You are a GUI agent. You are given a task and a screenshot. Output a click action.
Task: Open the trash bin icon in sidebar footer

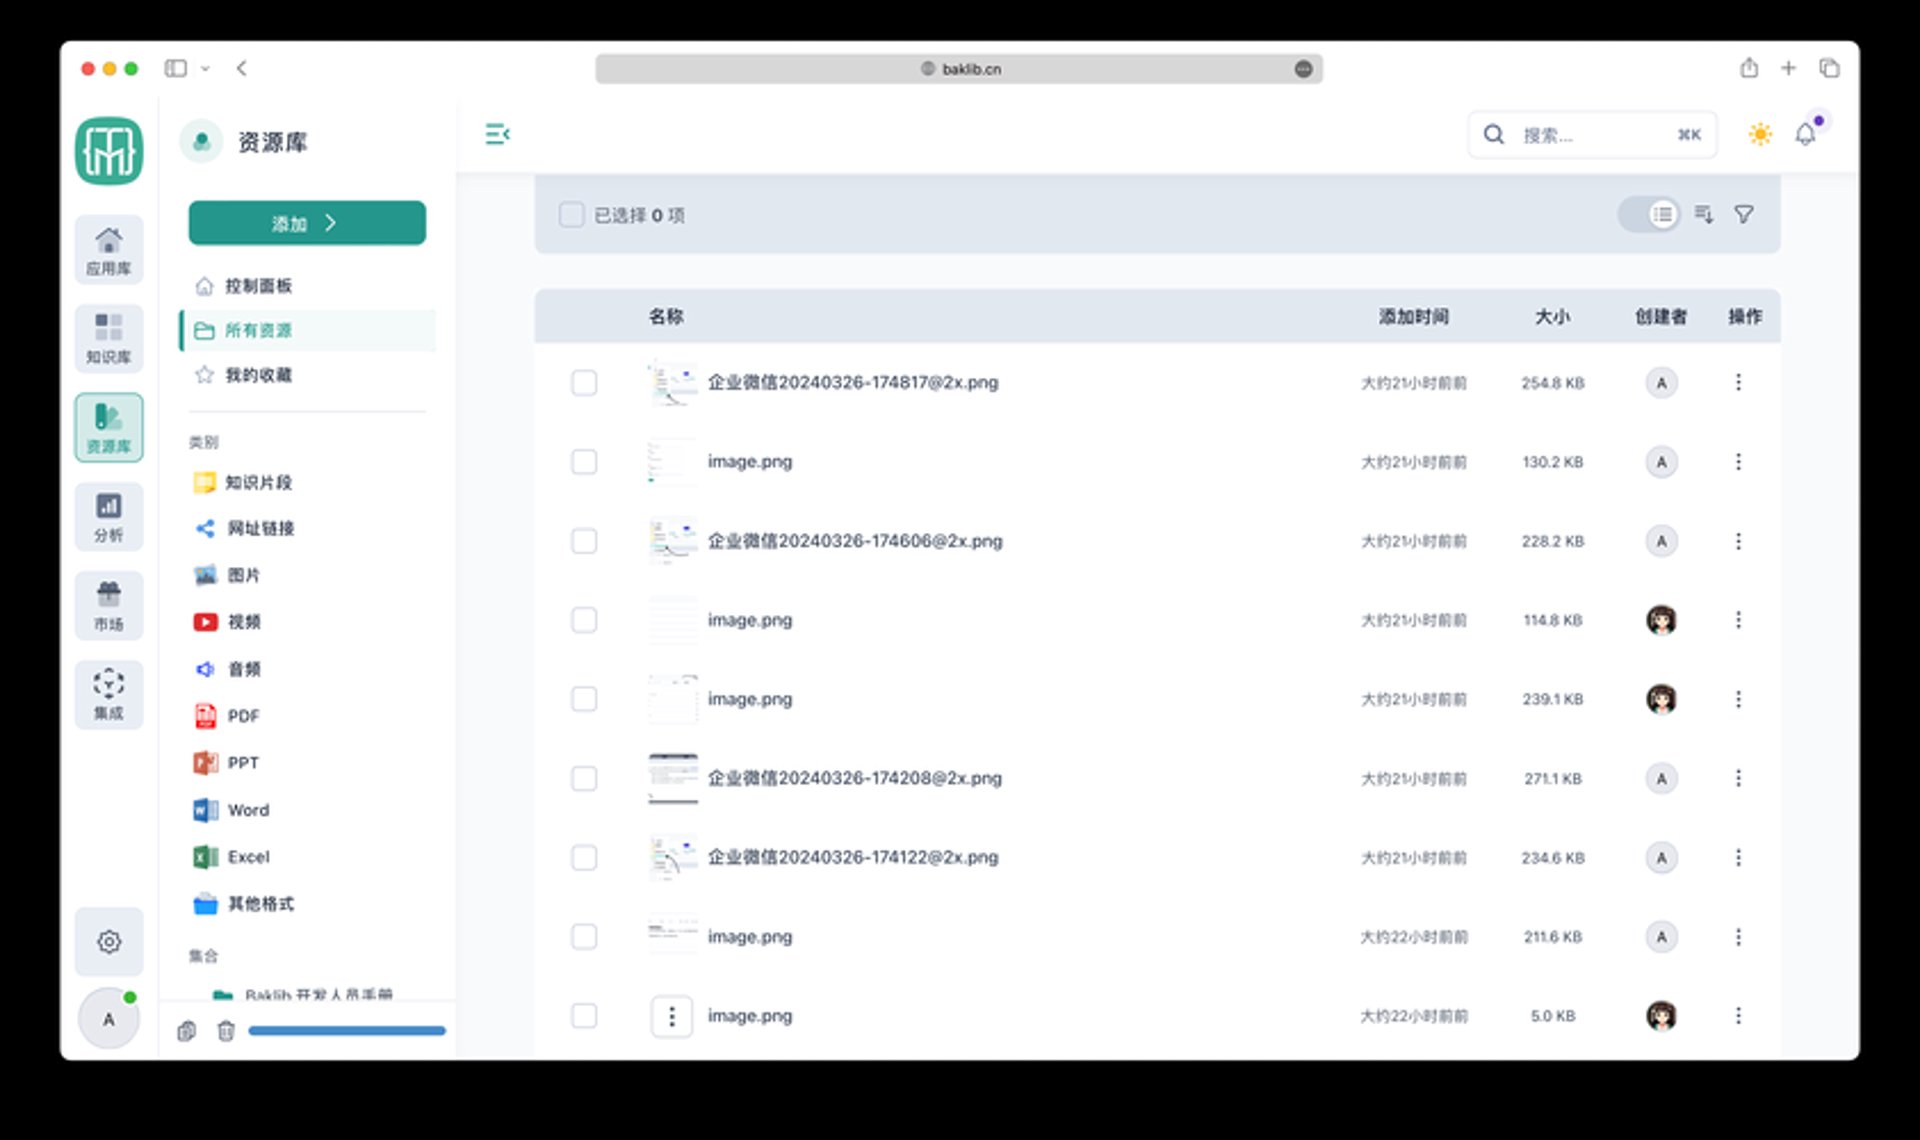[x=226, y=1030]
